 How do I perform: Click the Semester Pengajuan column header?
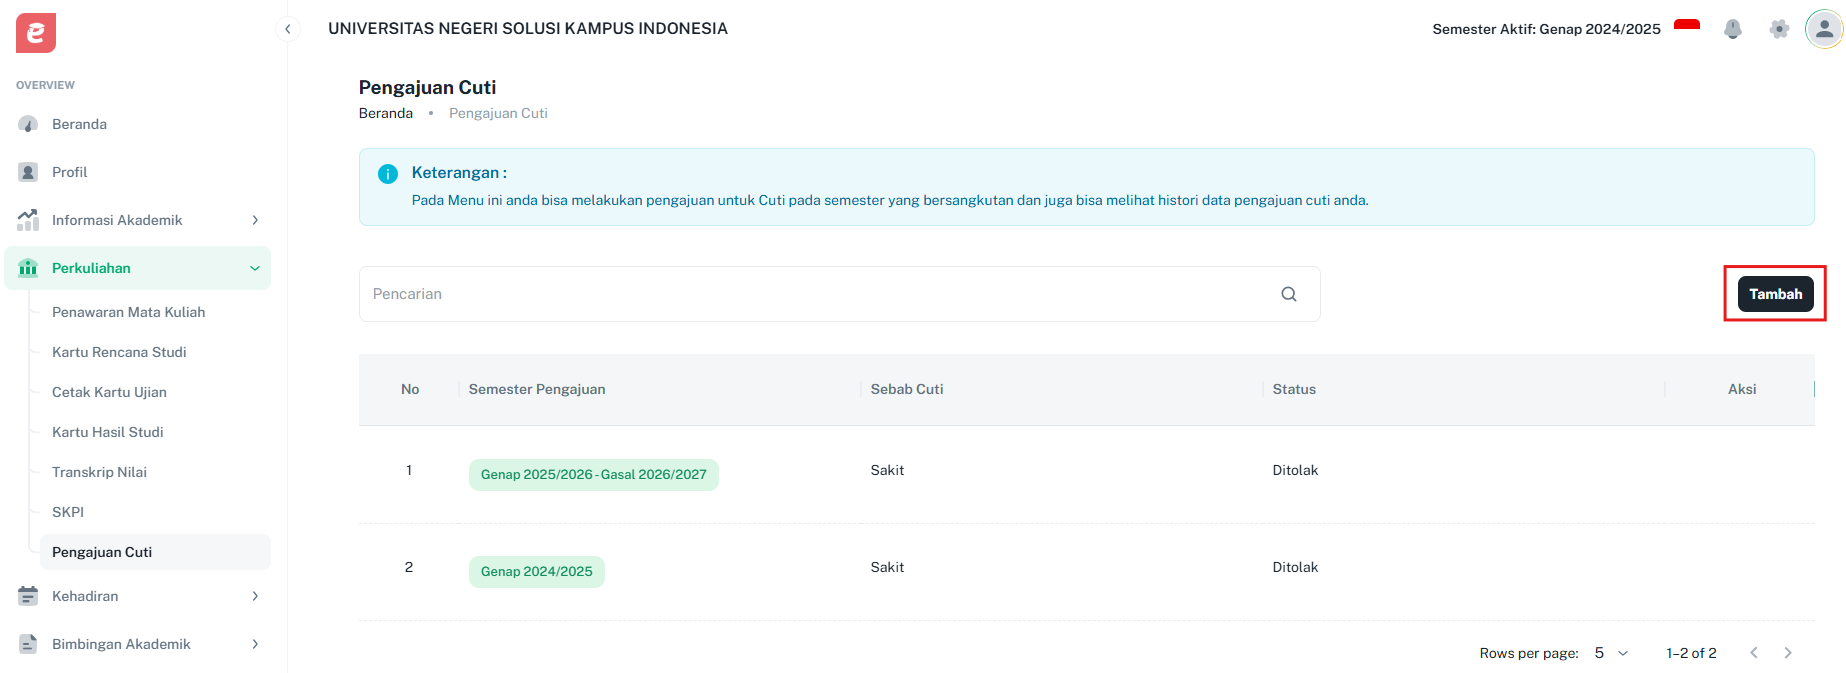click(x=537, y=389)
